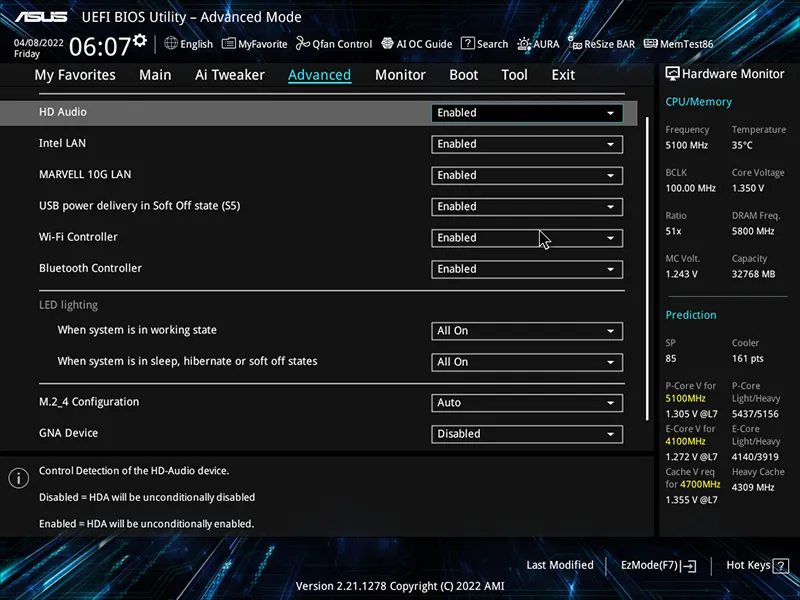The image size is (800, 600).
Task: Toggle the ReSize BAR icon
Action: [575, 43]
